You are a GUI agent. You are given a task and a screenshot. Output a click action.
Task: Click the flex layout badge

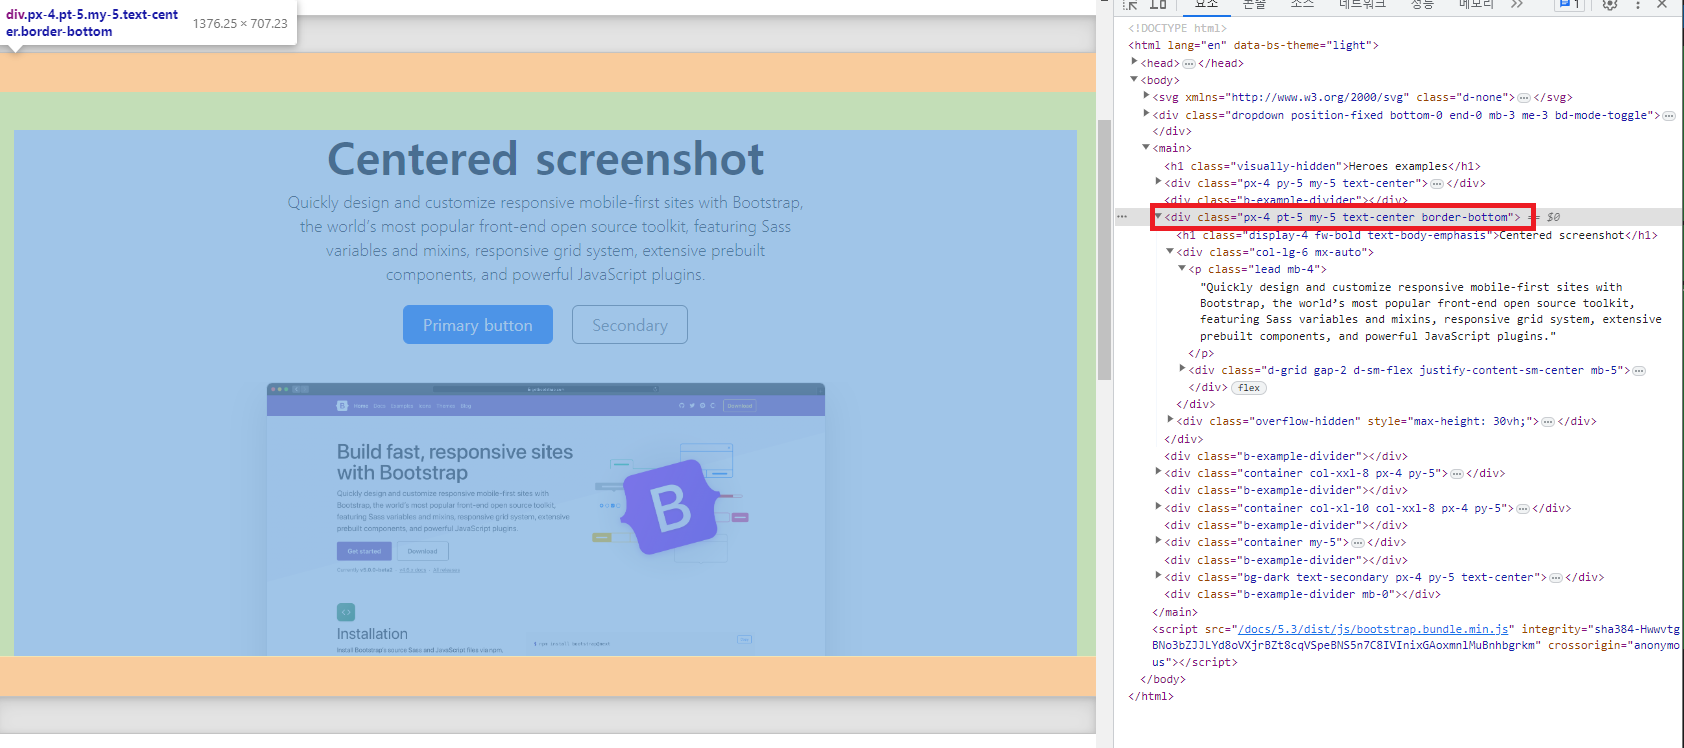tap(1249, 388)
